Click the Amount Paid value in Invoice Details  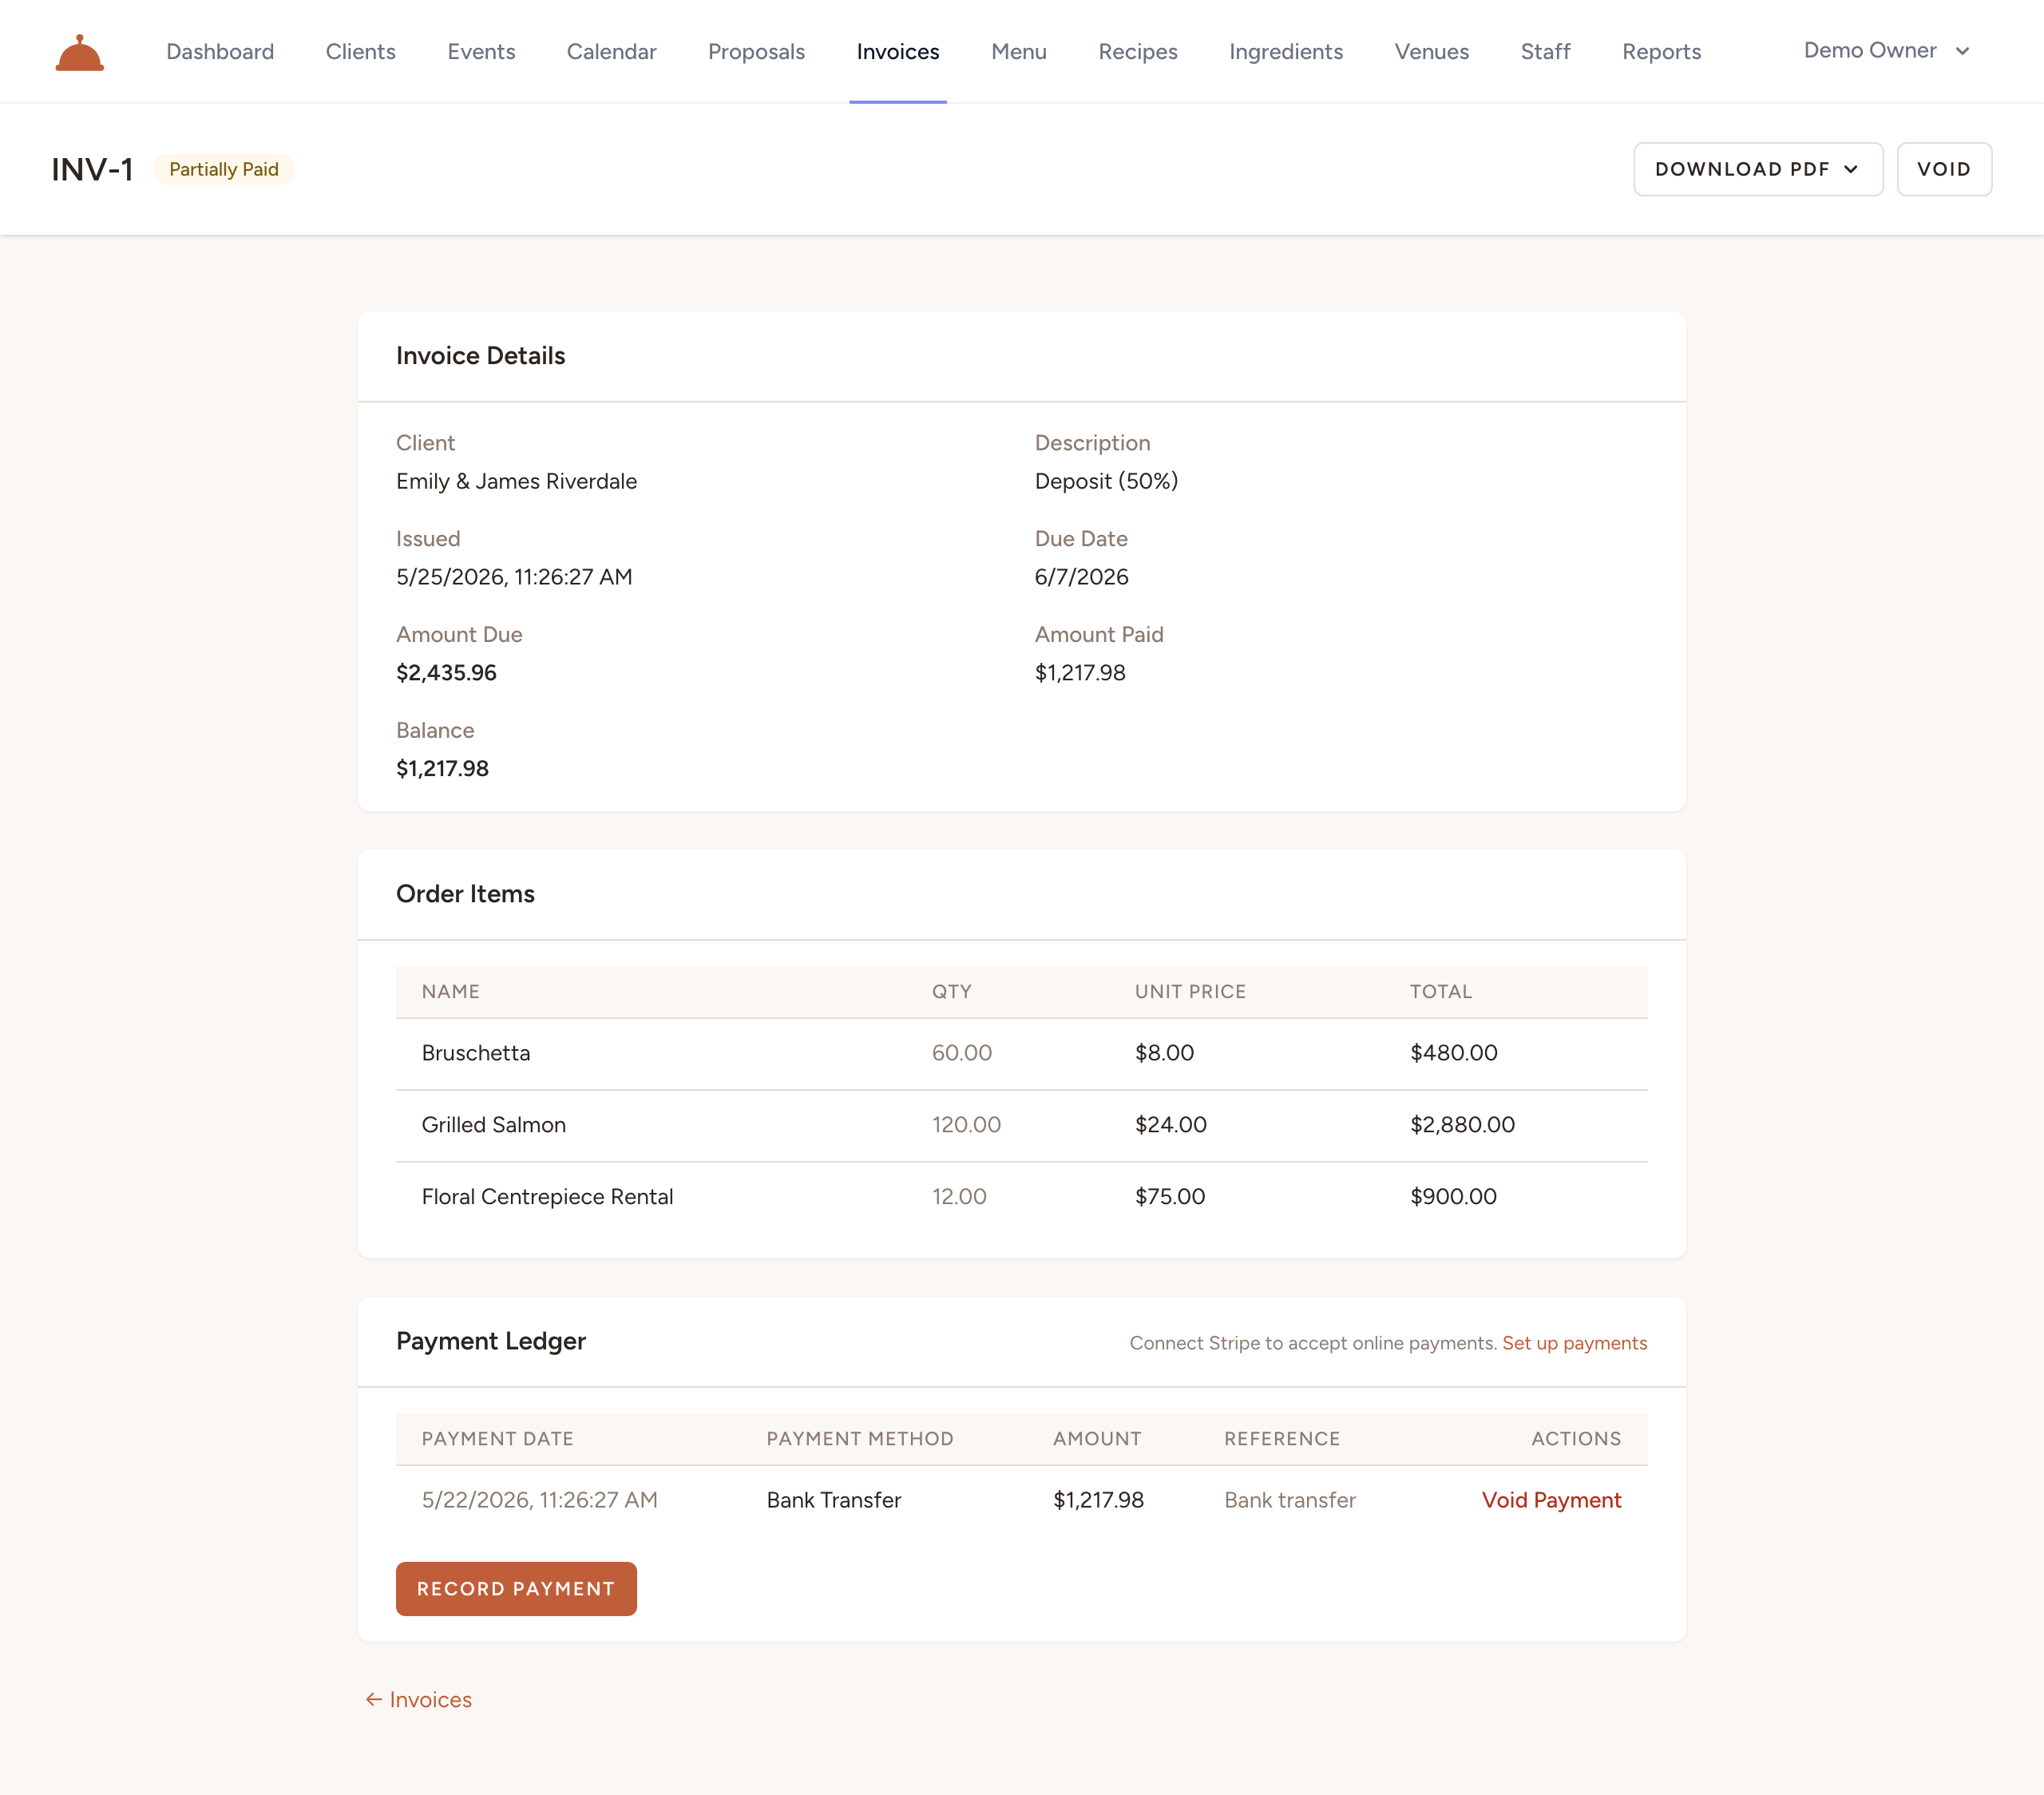point(1080,673)
